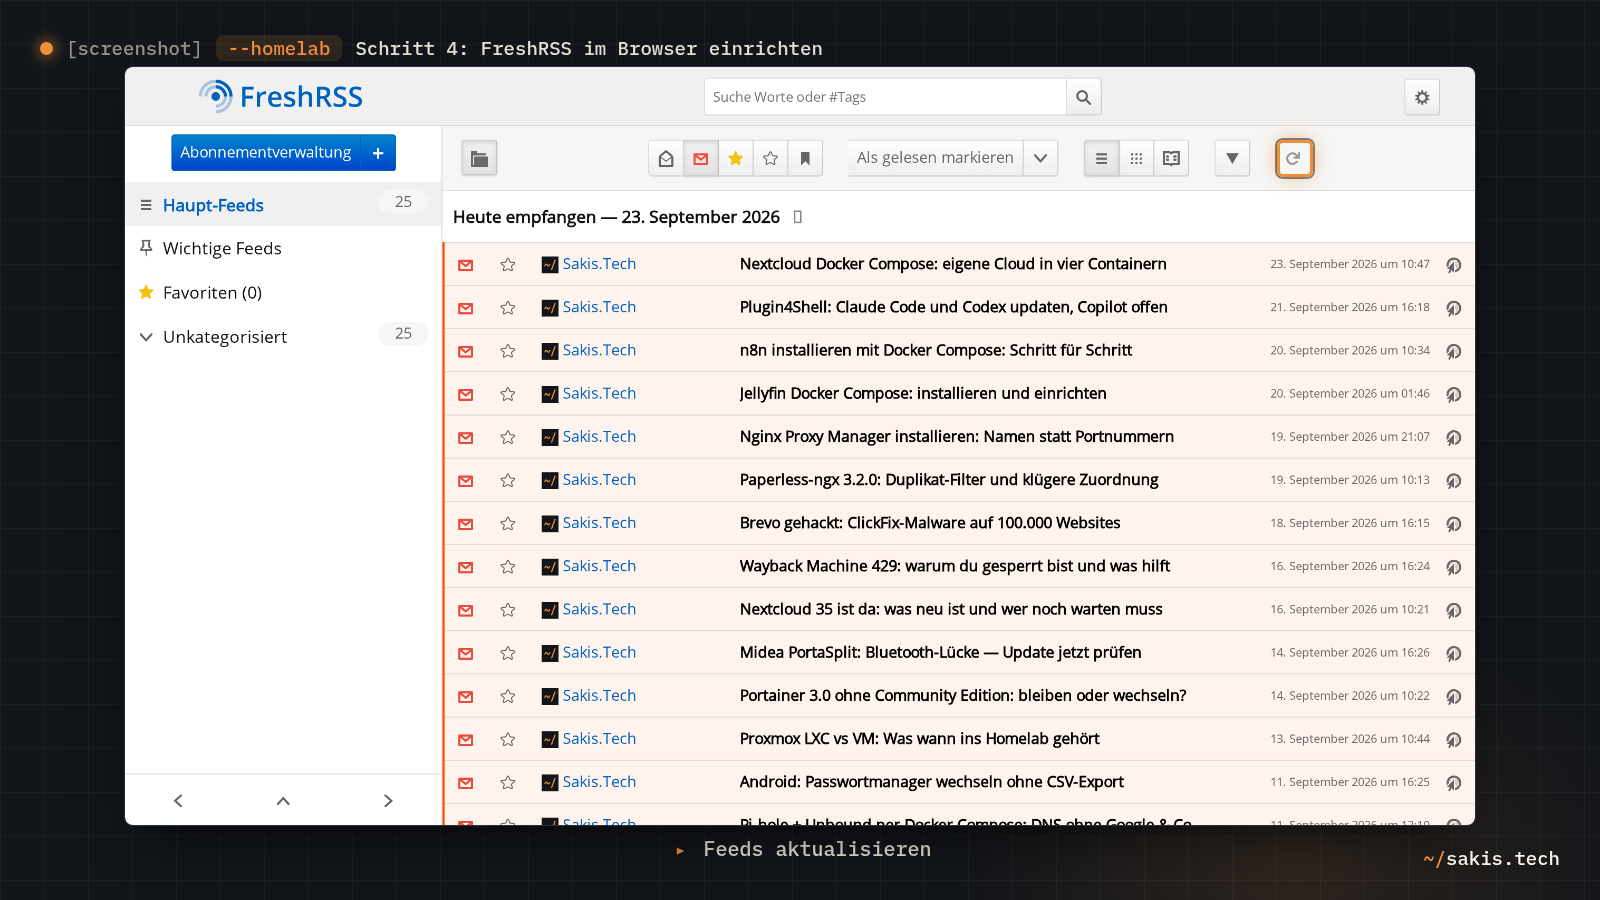1600x900 pixels.
Task: Click the search magnifier button
Action: 1083,97
